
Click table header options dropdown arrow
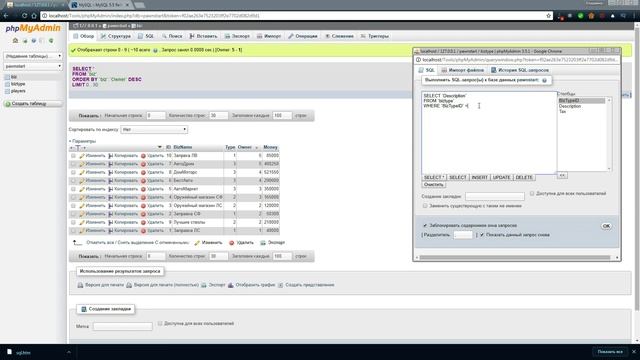click(160, 147)
